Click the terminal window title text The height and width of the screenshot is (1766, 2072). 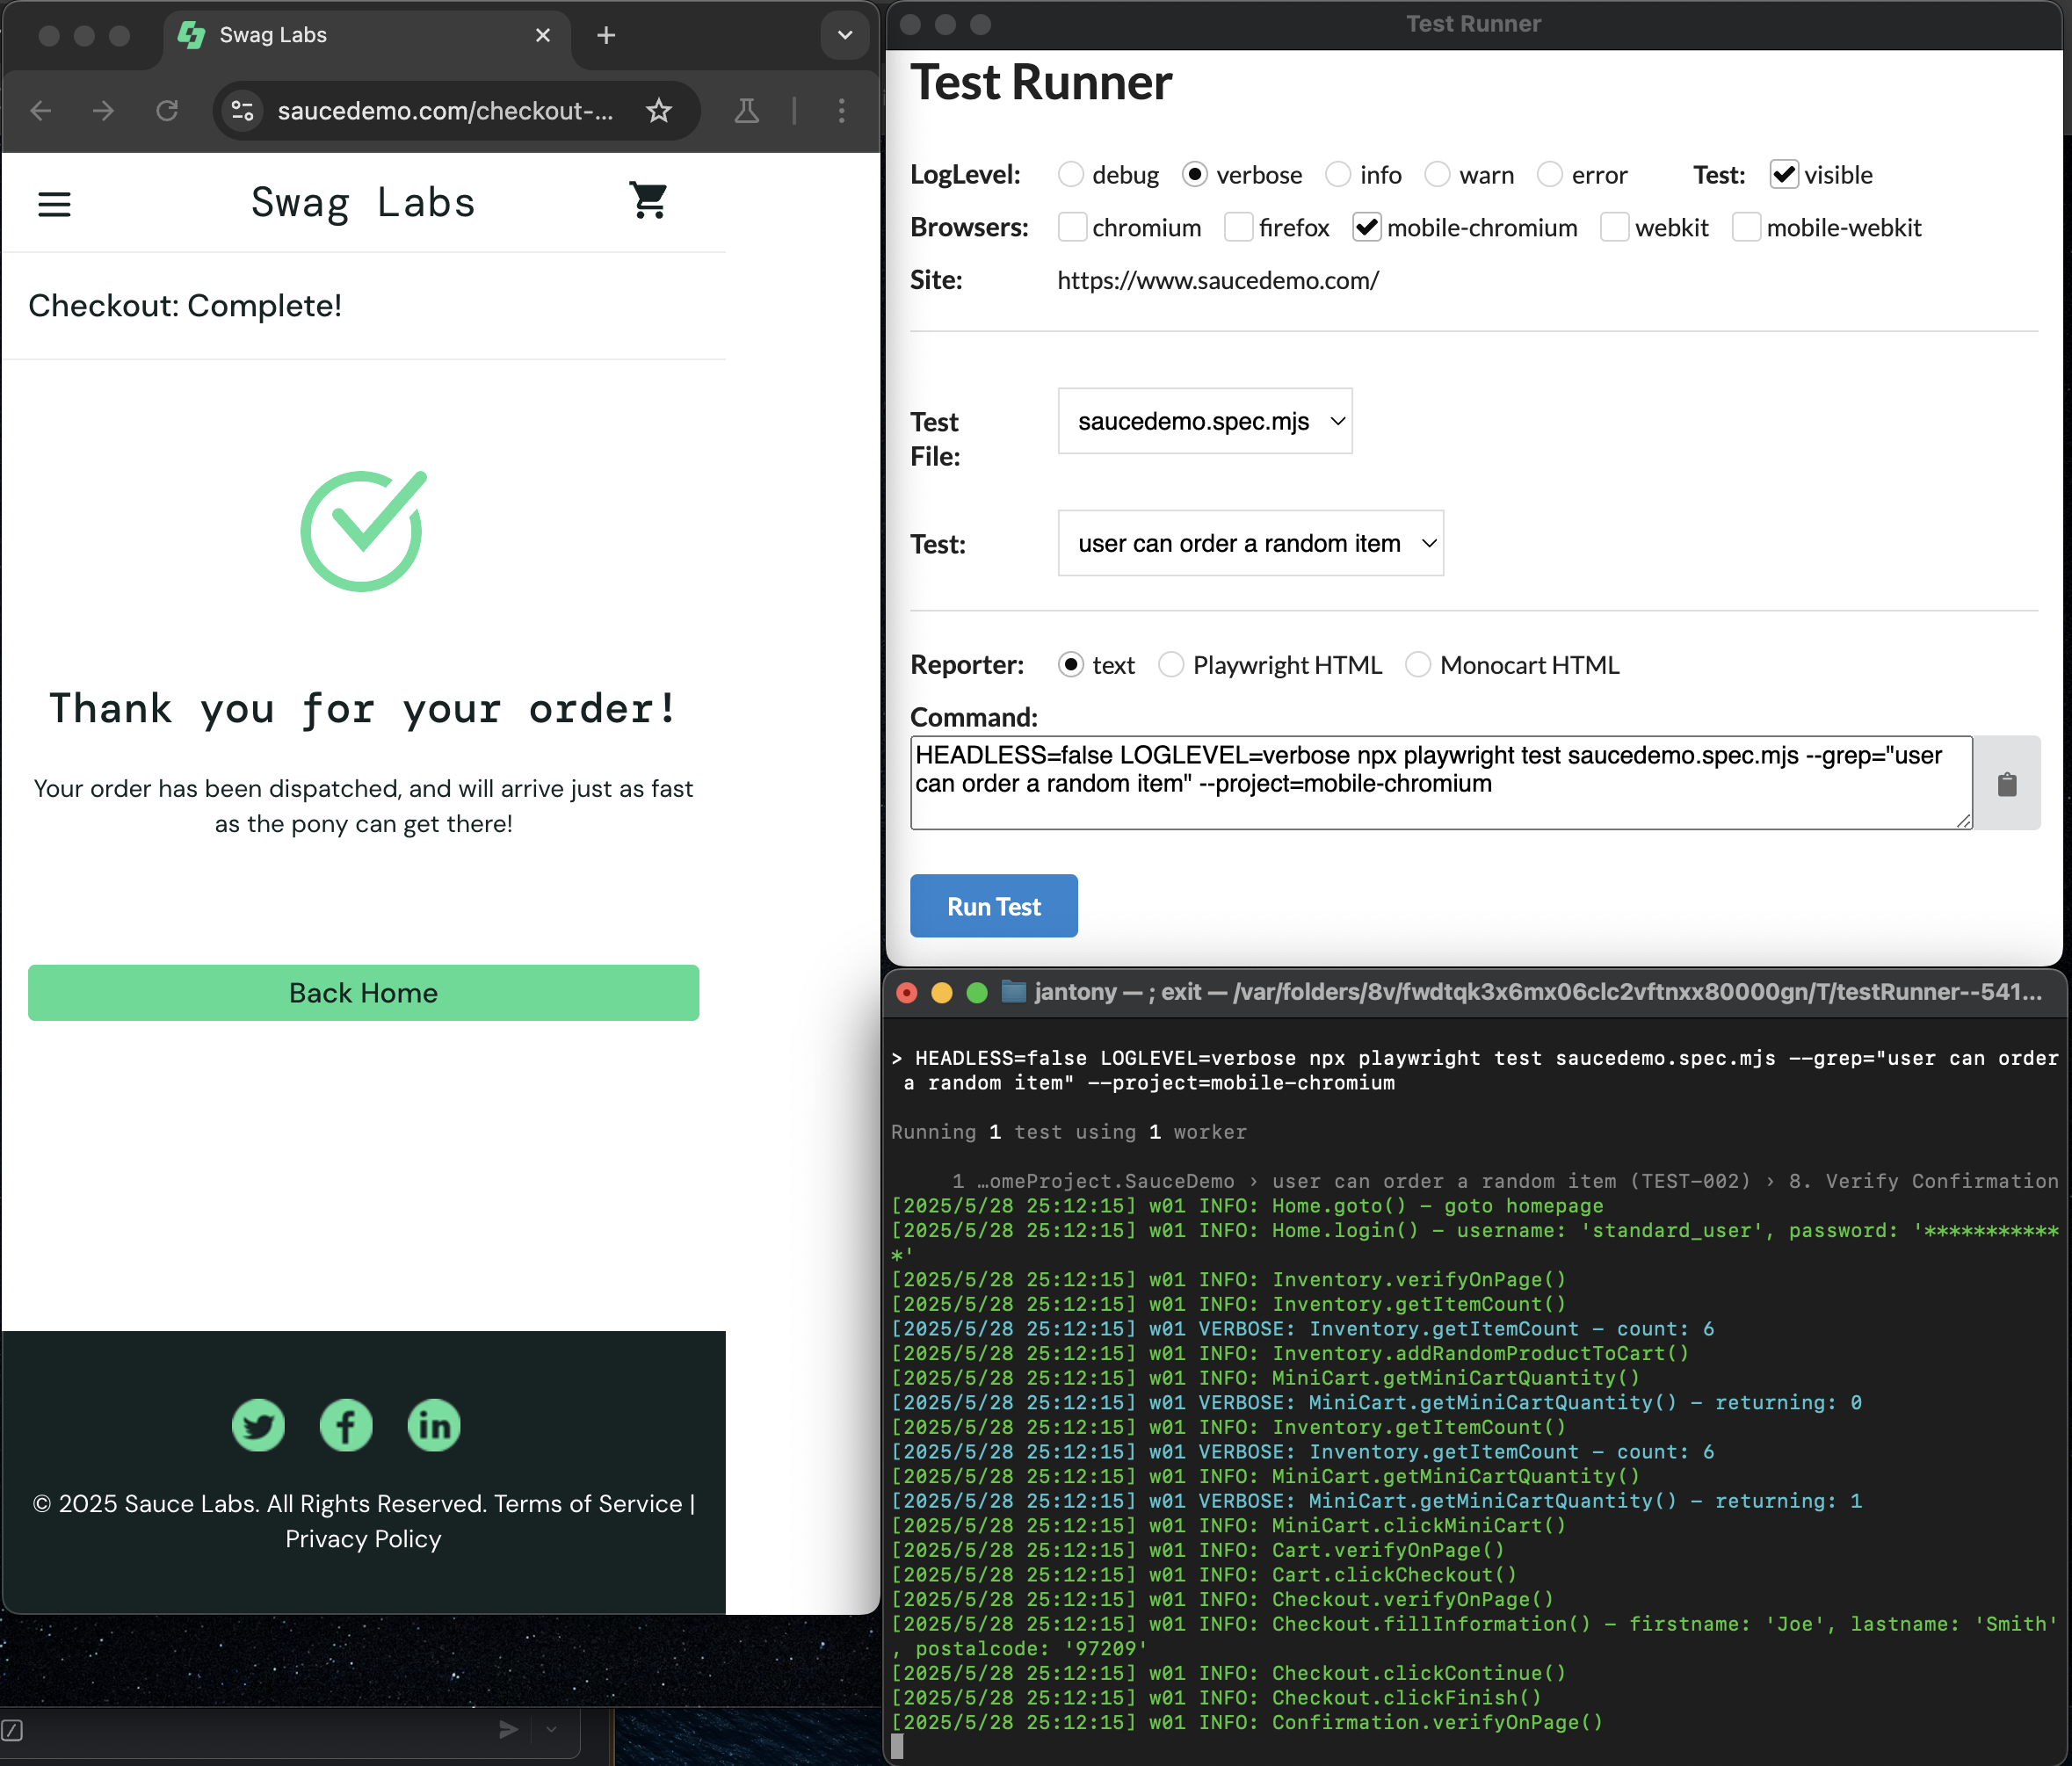point(1538,992)
